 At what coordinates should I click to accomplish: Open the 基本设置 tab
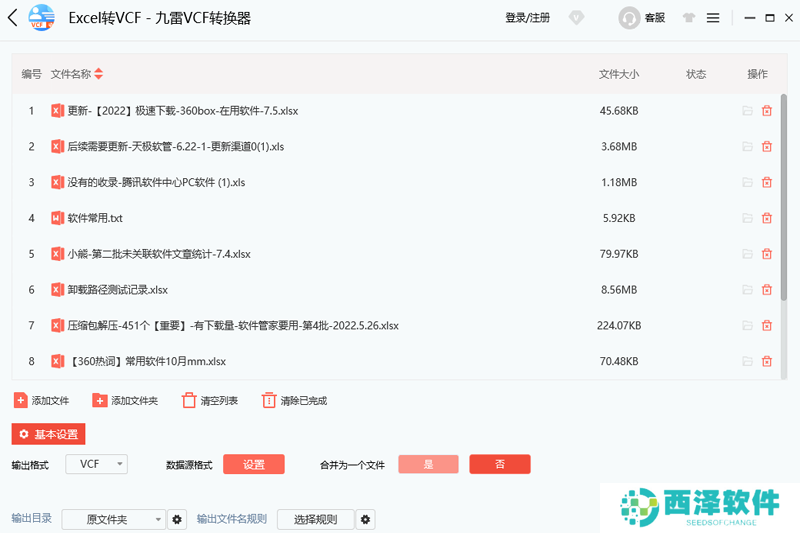[x=48, y=434]
